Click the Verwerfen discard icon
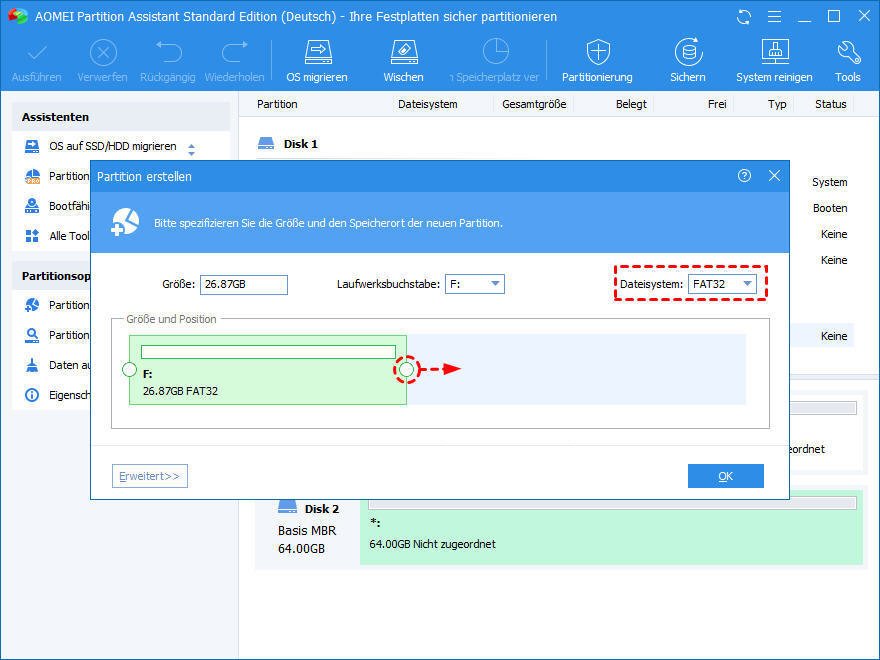The width and height of the screenshot is (880, 660). click(103, 53)
